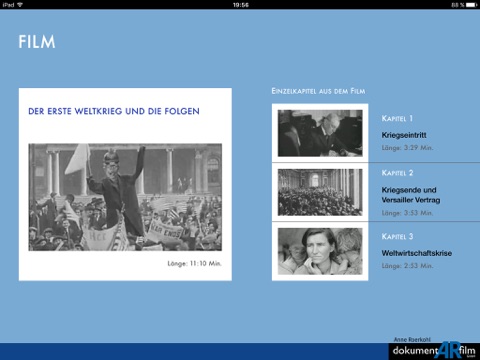Select 'Der Erste Weltkrieg und die Folgen' title

[114, 111]
